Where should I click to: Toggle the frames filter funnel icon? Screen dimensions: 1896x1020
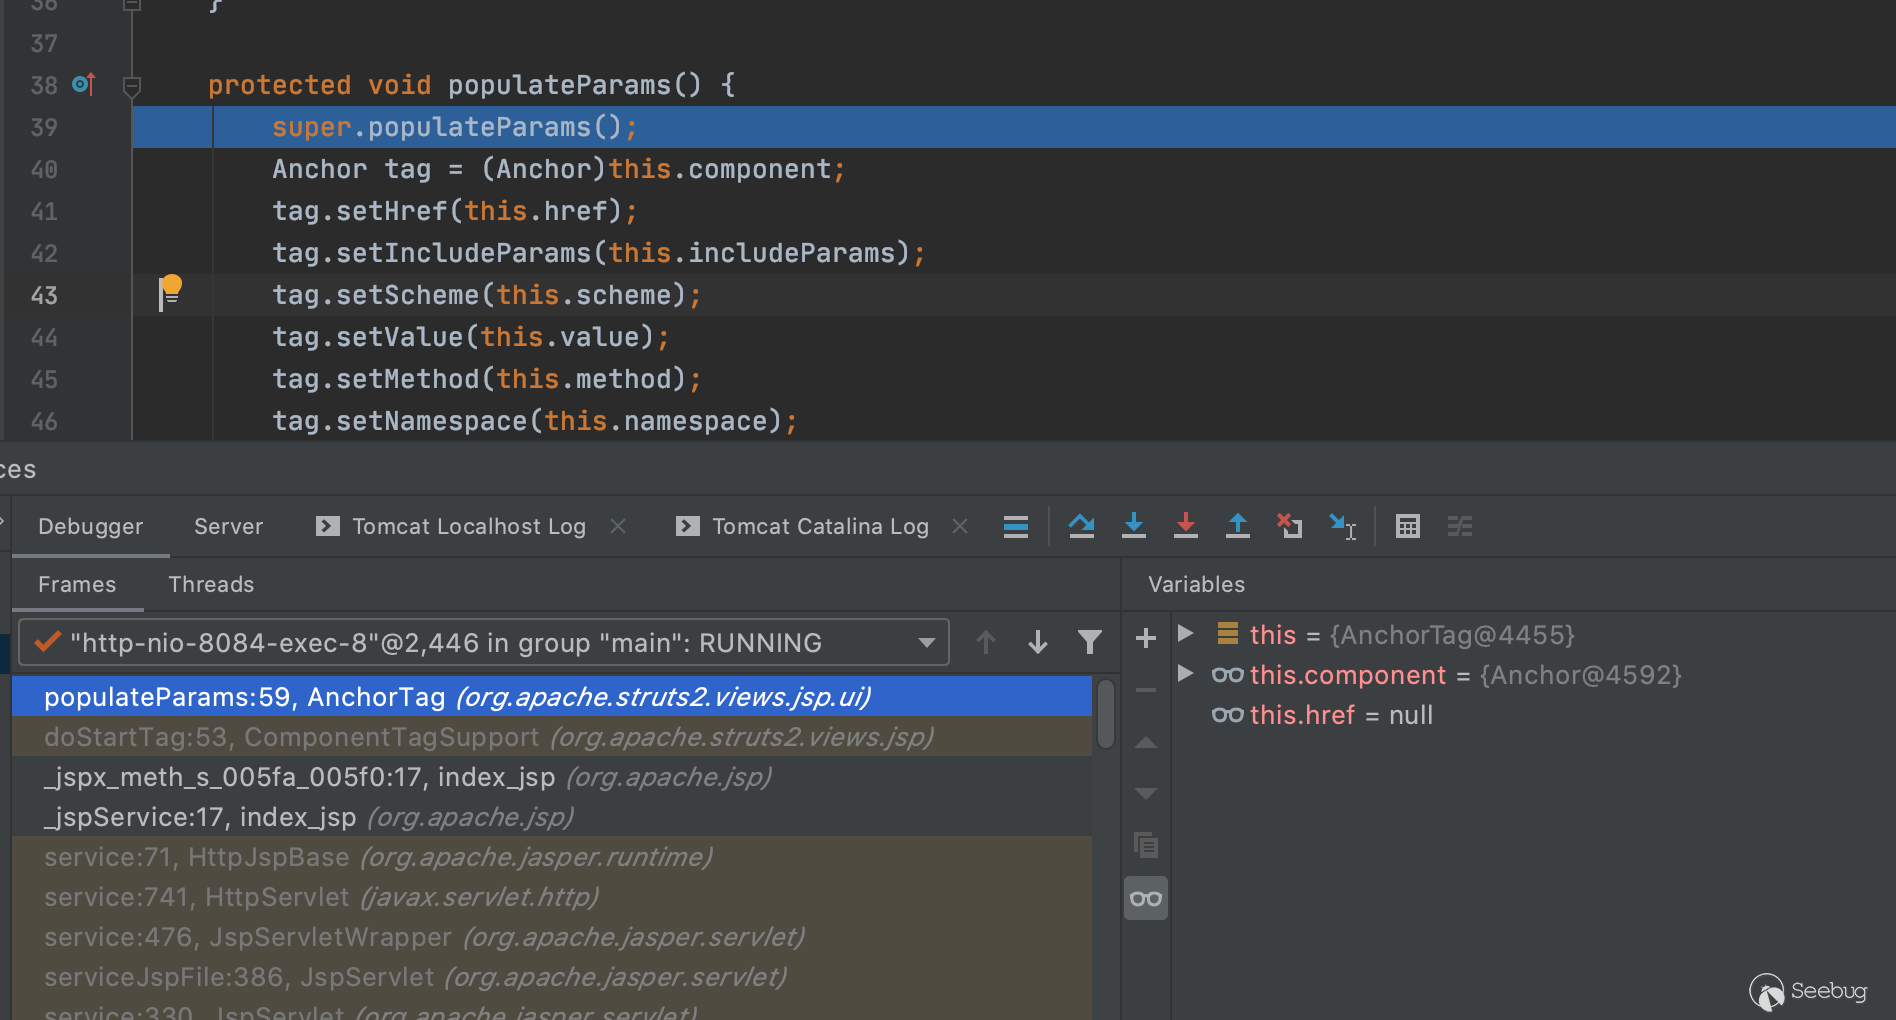pyautogui.click(x=1089, y=642)
